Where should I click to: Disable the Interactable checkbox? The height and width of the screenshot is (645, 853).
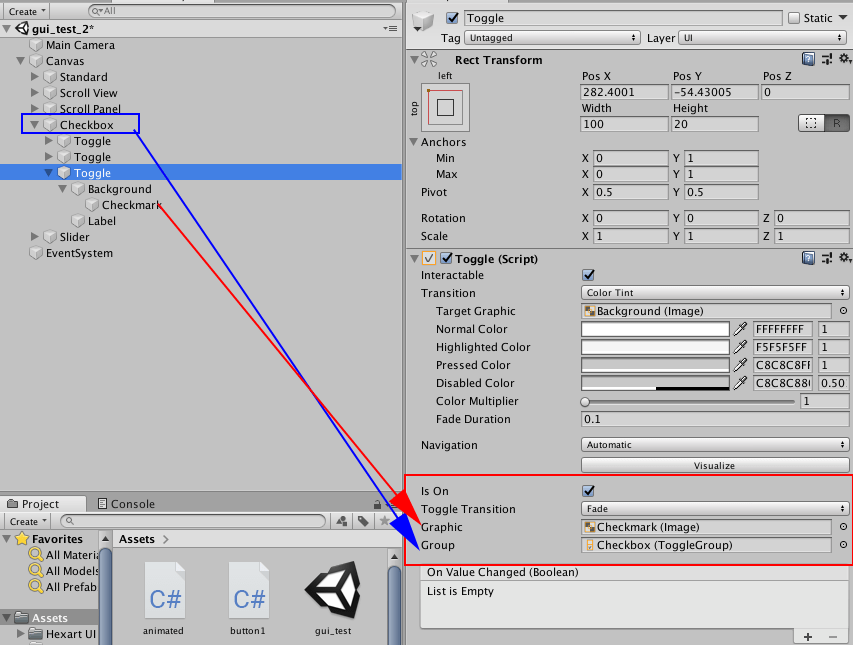tap(588, 276)
